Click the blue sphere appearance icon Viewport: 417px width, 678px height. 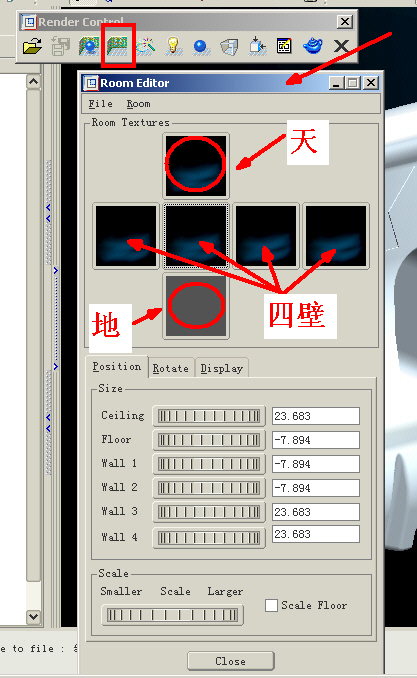click(x=200, y=46)
